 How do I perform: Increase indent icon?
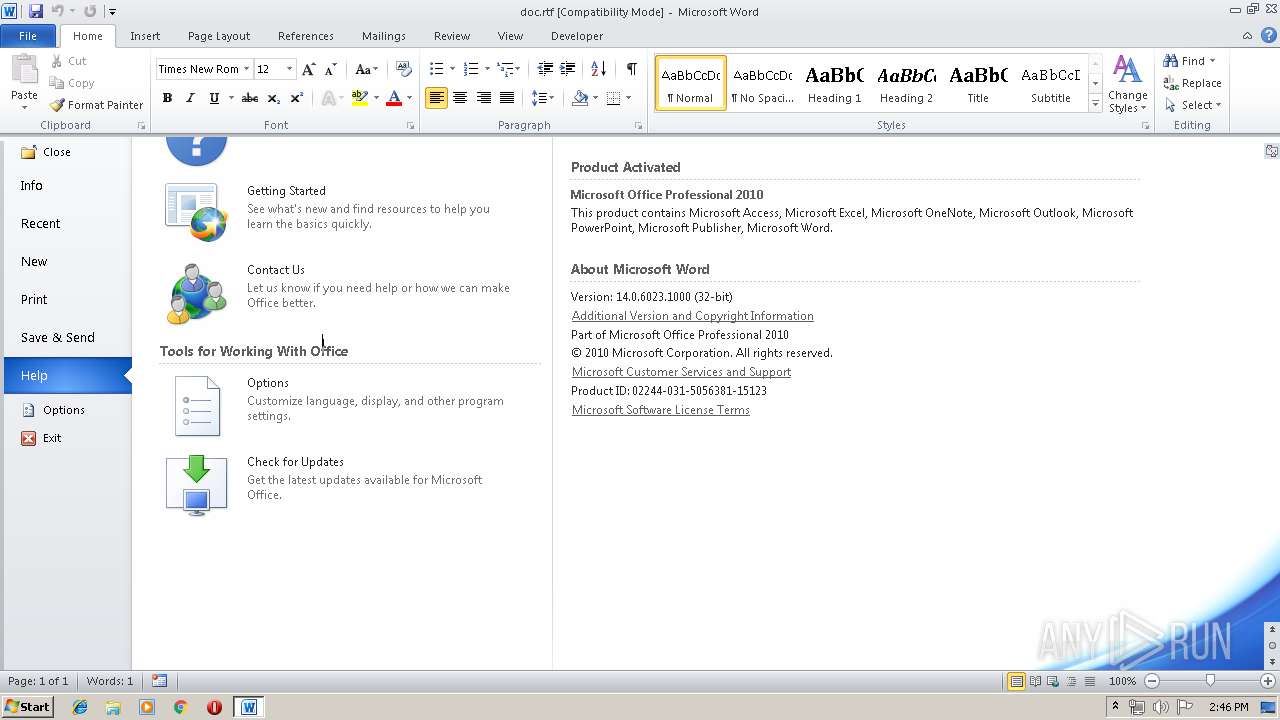(x=567, y=69)
